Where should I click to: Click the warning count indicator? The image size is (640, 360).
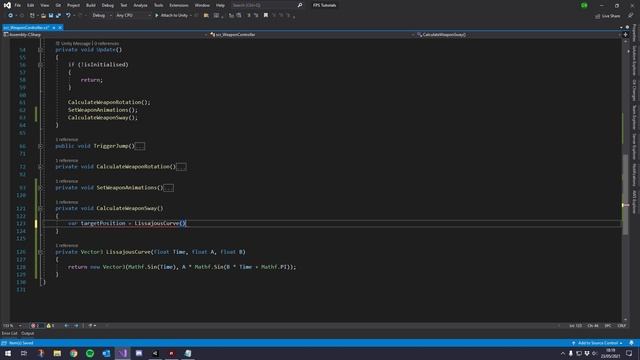coord(50,326)
